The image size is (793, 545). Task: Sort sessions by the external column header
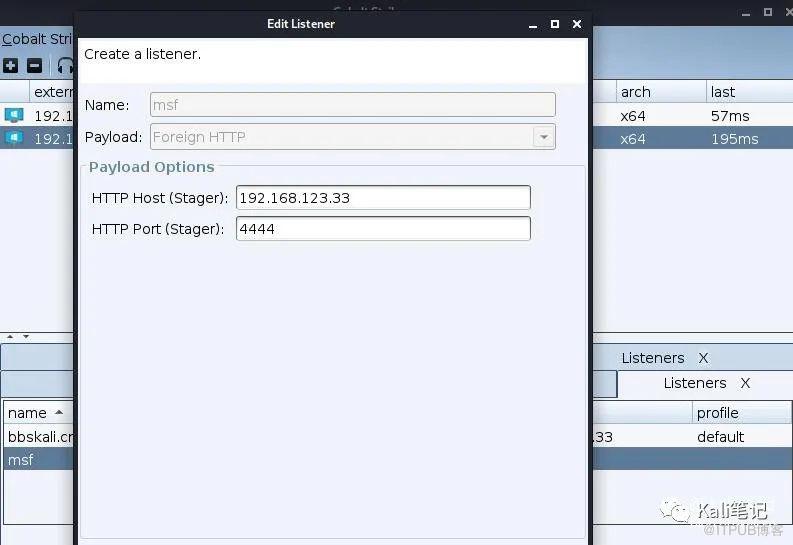52,92
